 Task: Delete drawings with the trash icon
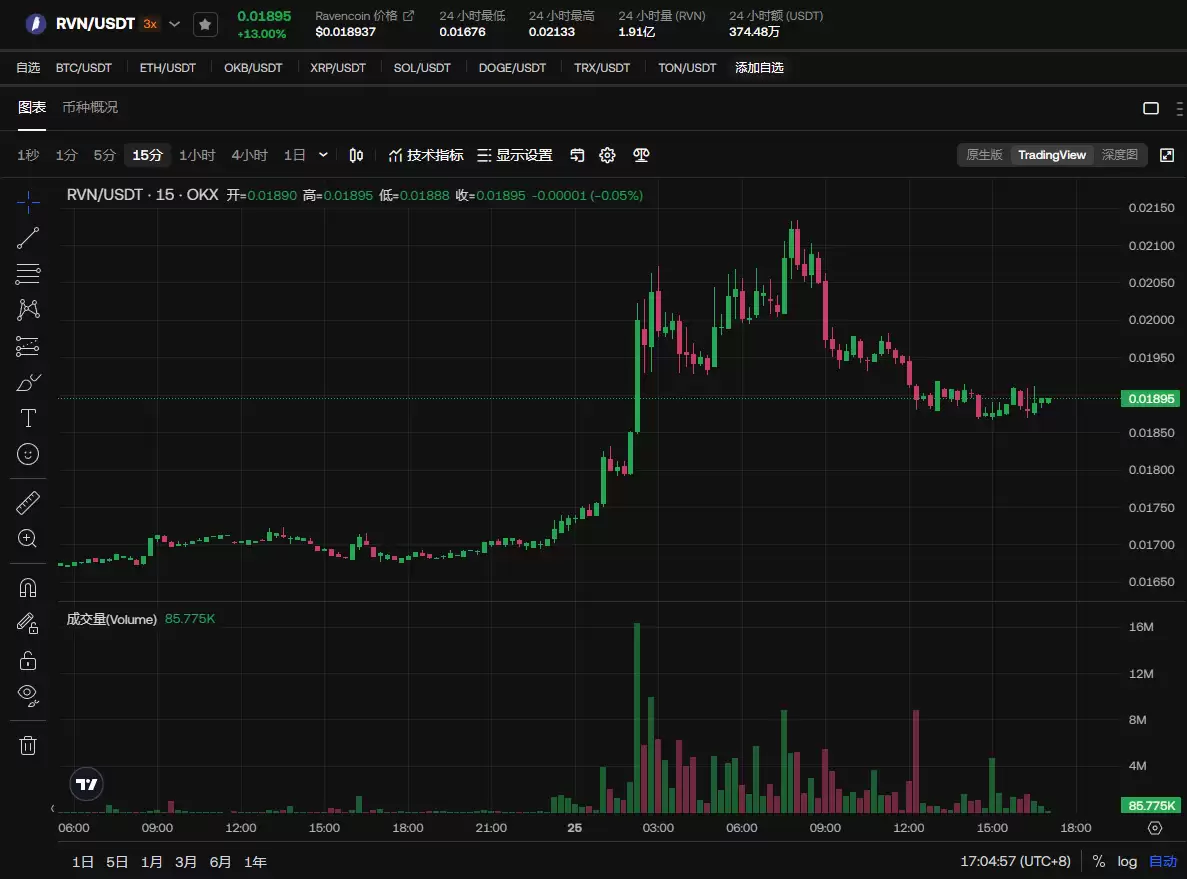(28, 745)
